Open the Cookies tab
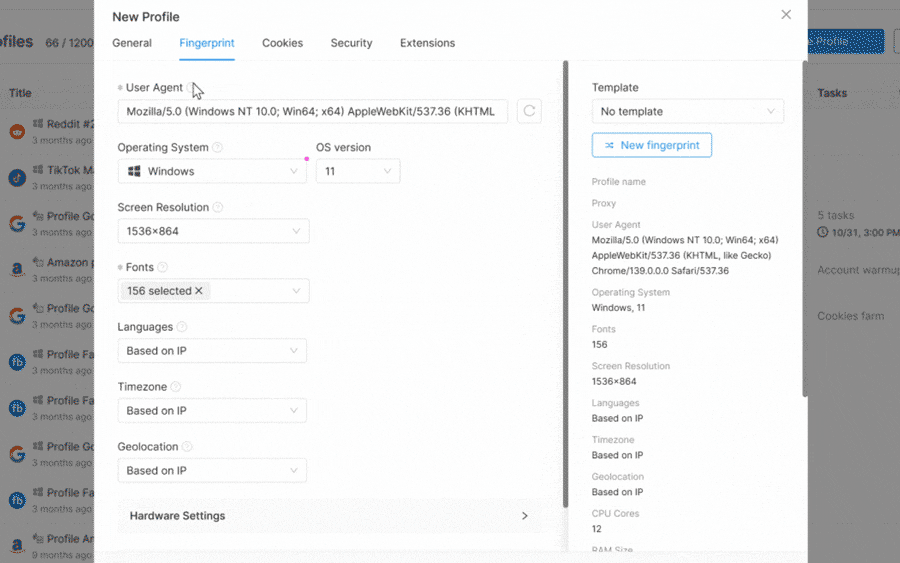This screenshot has height=563, width=900. pyautogui.click(x=282, y=43)
